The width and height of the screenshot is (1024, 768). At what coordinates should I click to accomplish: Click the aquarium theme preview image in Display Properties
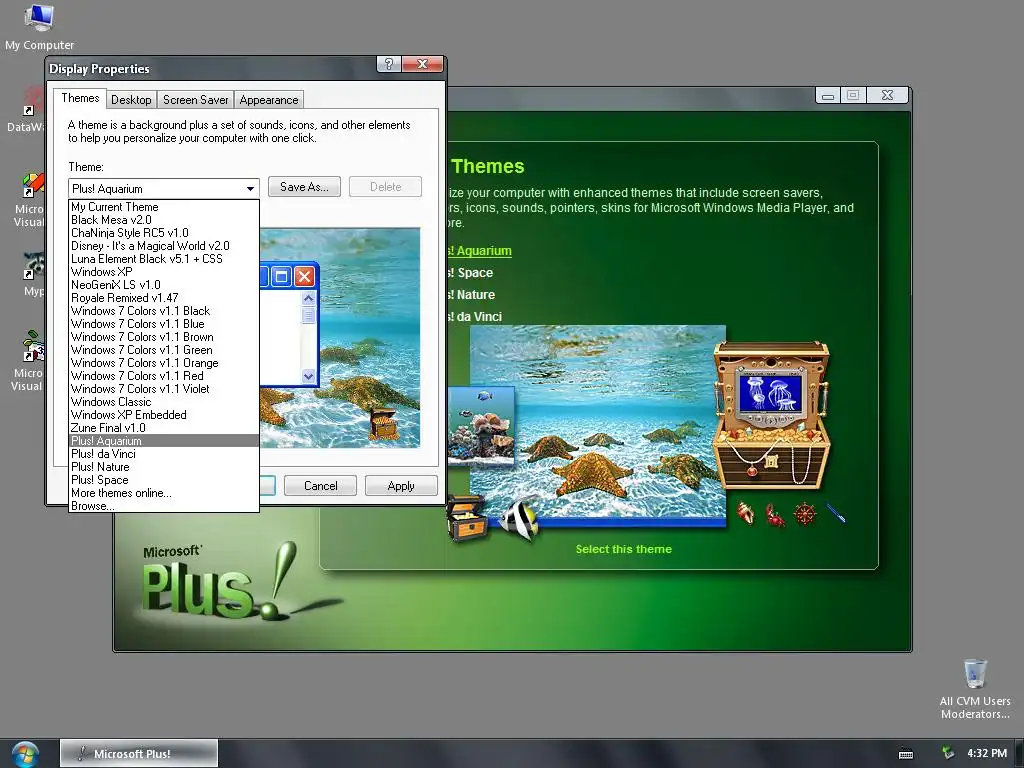(x=340, y=338)
